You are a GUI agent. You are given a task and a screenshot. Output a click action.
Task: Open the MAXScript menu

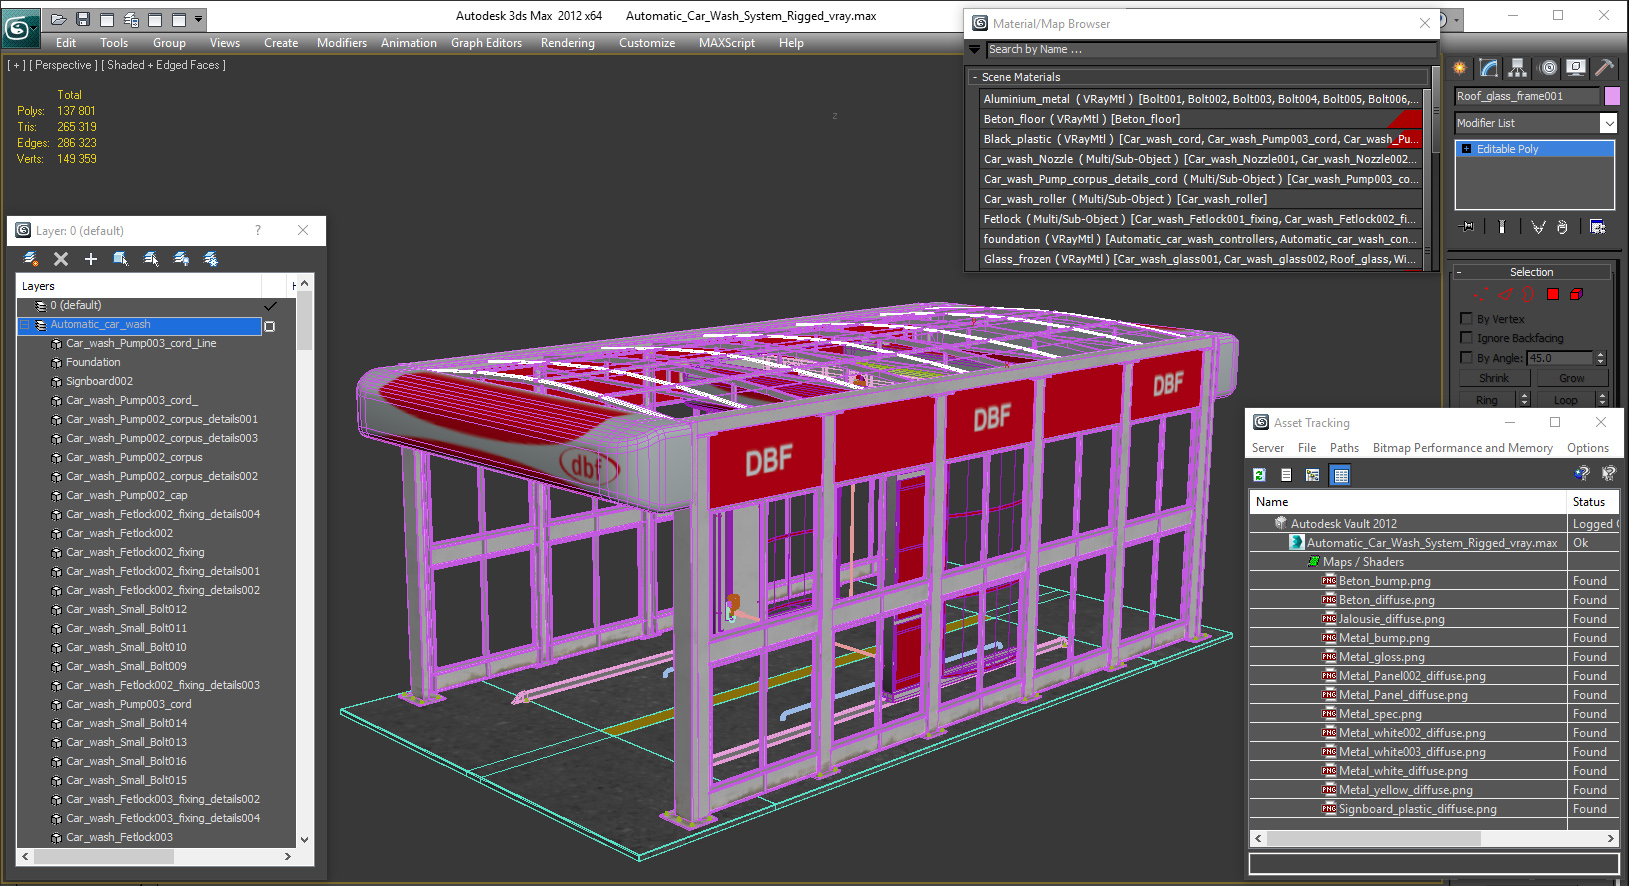[x=727, y=43]
